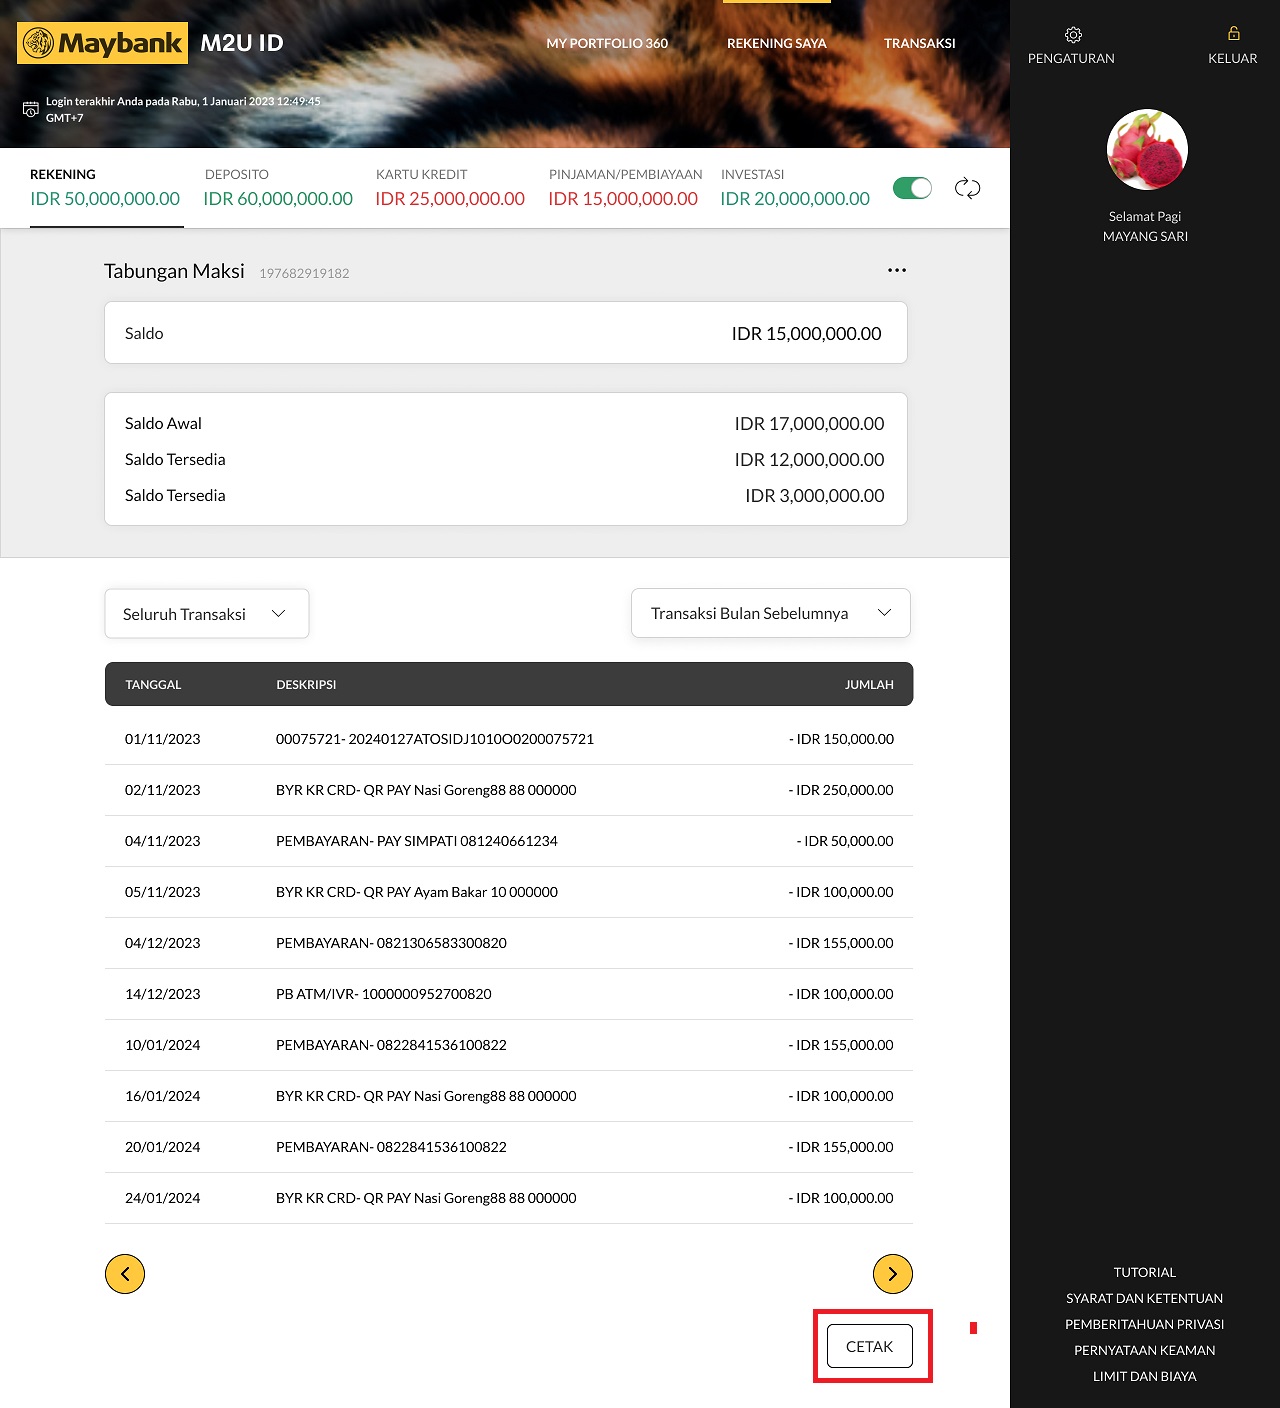Screen dimensions: 1280x1408
Task: Switch to the Kartu Kredit tab
Action: point(450,187)
